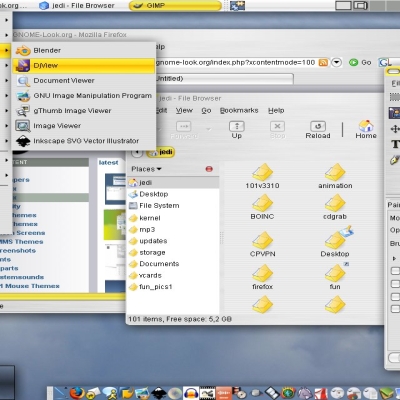
Task: Open mp3 bookmark in sidebar
Action: (x=173, y=230)
